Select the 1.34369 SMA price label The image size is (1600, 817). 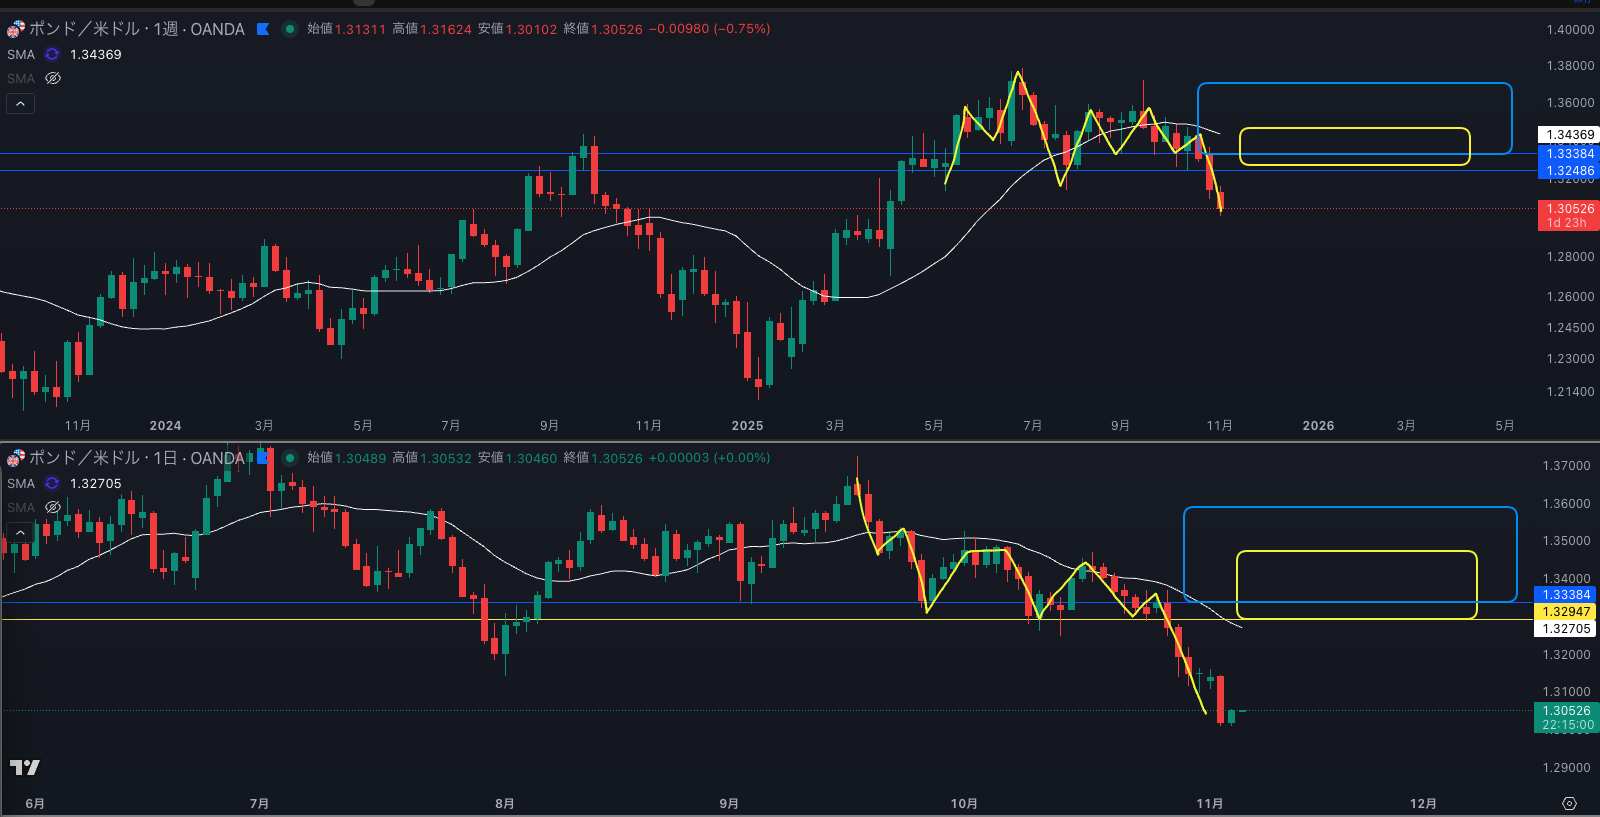pyautogui.click(x=1567, y=135)
